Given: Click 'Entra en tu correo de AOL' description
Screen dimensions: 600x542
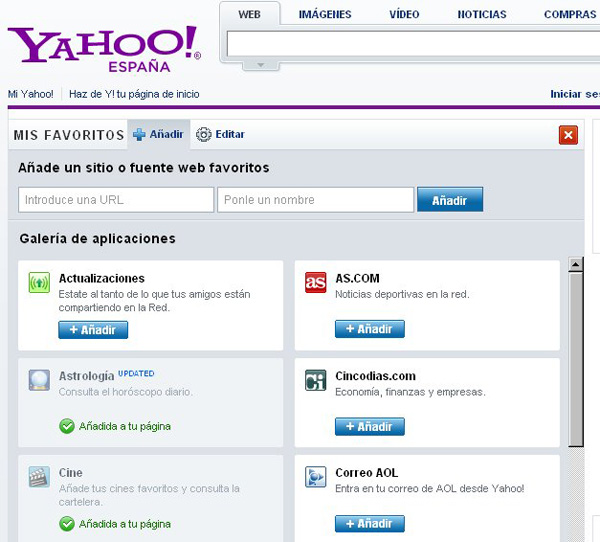Looking at the screenshot, I should [x=430, y=488].
